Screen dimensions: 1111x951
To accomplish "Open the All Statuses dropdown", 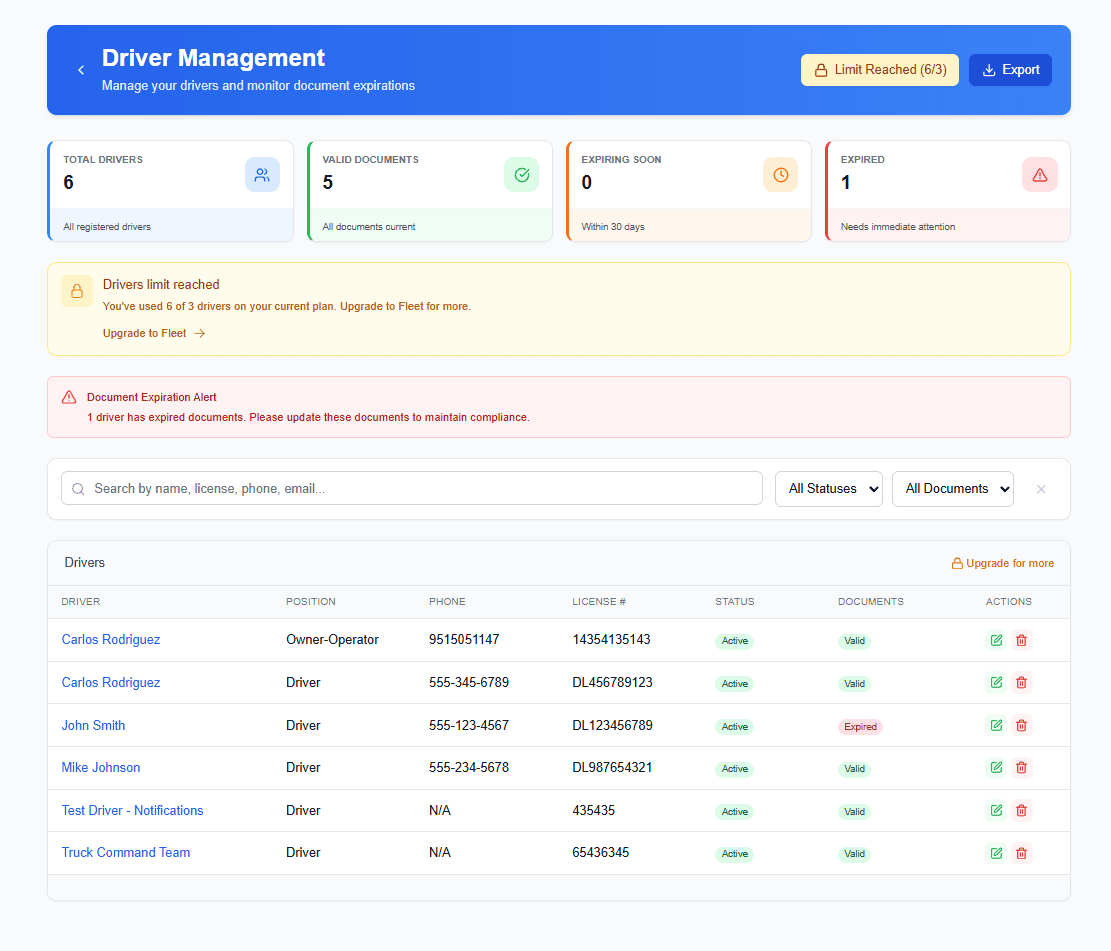I will coord(828,488).
